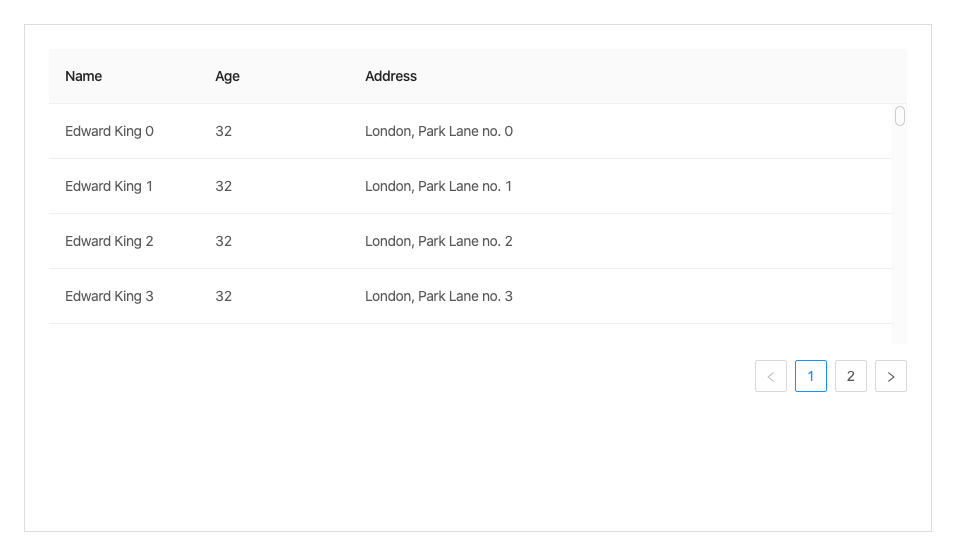Viewport: 956px width, 556px height.
Task: Click the age 32 for Edward King 0
Action: pos(223,131)
